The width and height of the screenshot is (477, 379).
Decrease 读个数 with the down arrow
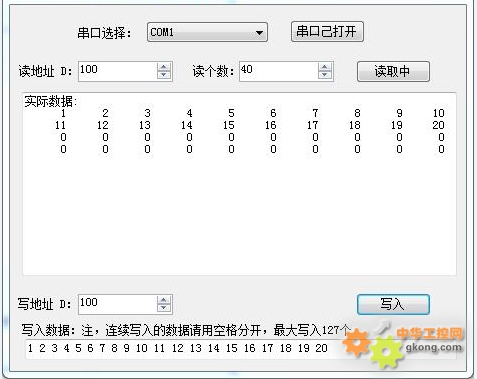click(325, 75)
